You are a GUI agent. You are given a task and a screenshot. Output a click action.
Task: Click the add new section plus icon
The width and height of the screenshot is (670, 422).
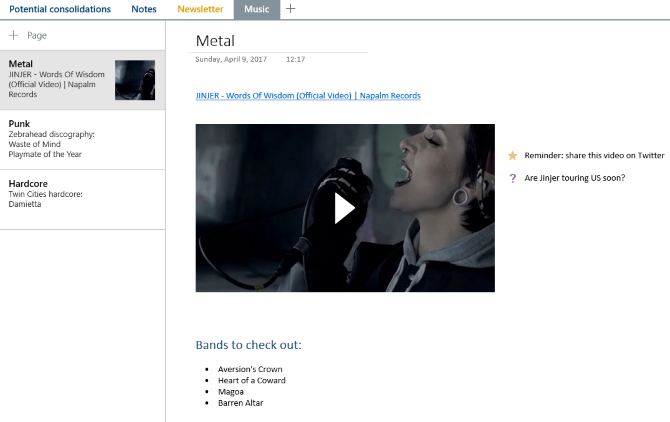(x=290, y=9)
